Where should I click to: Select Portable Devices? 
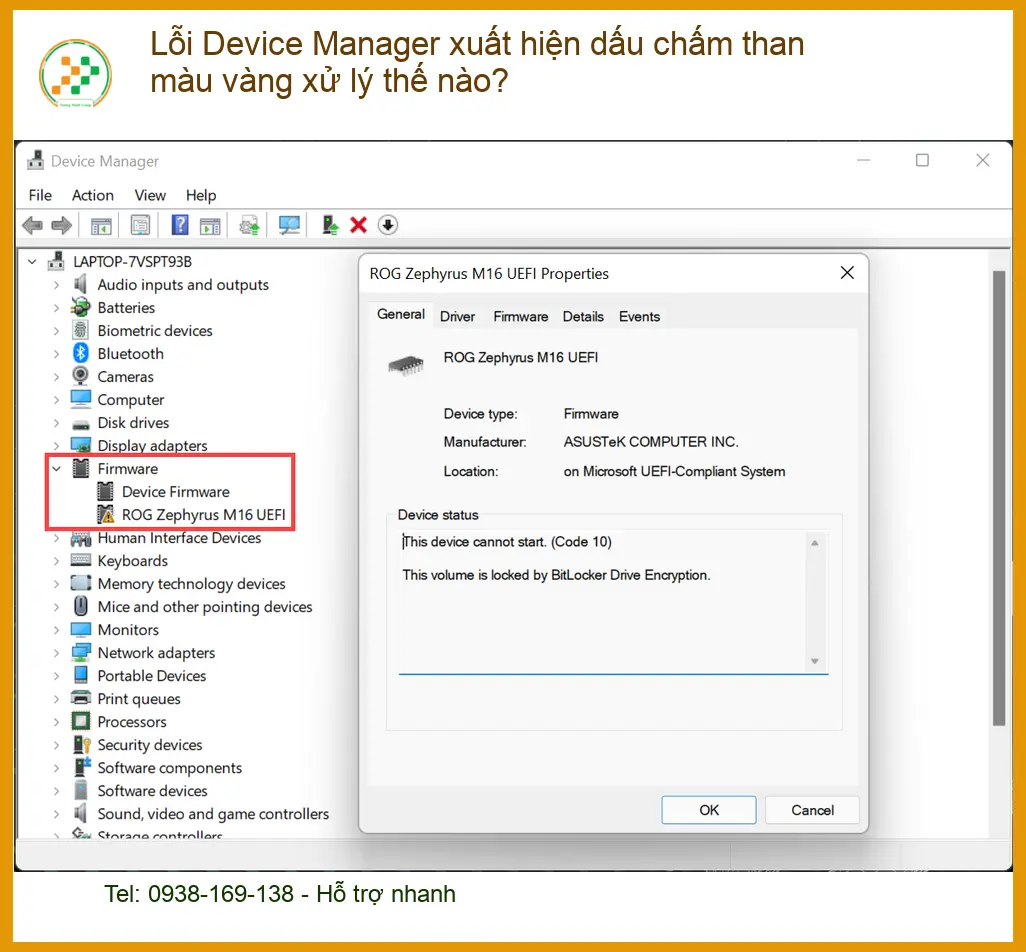[x=152, y=676]
